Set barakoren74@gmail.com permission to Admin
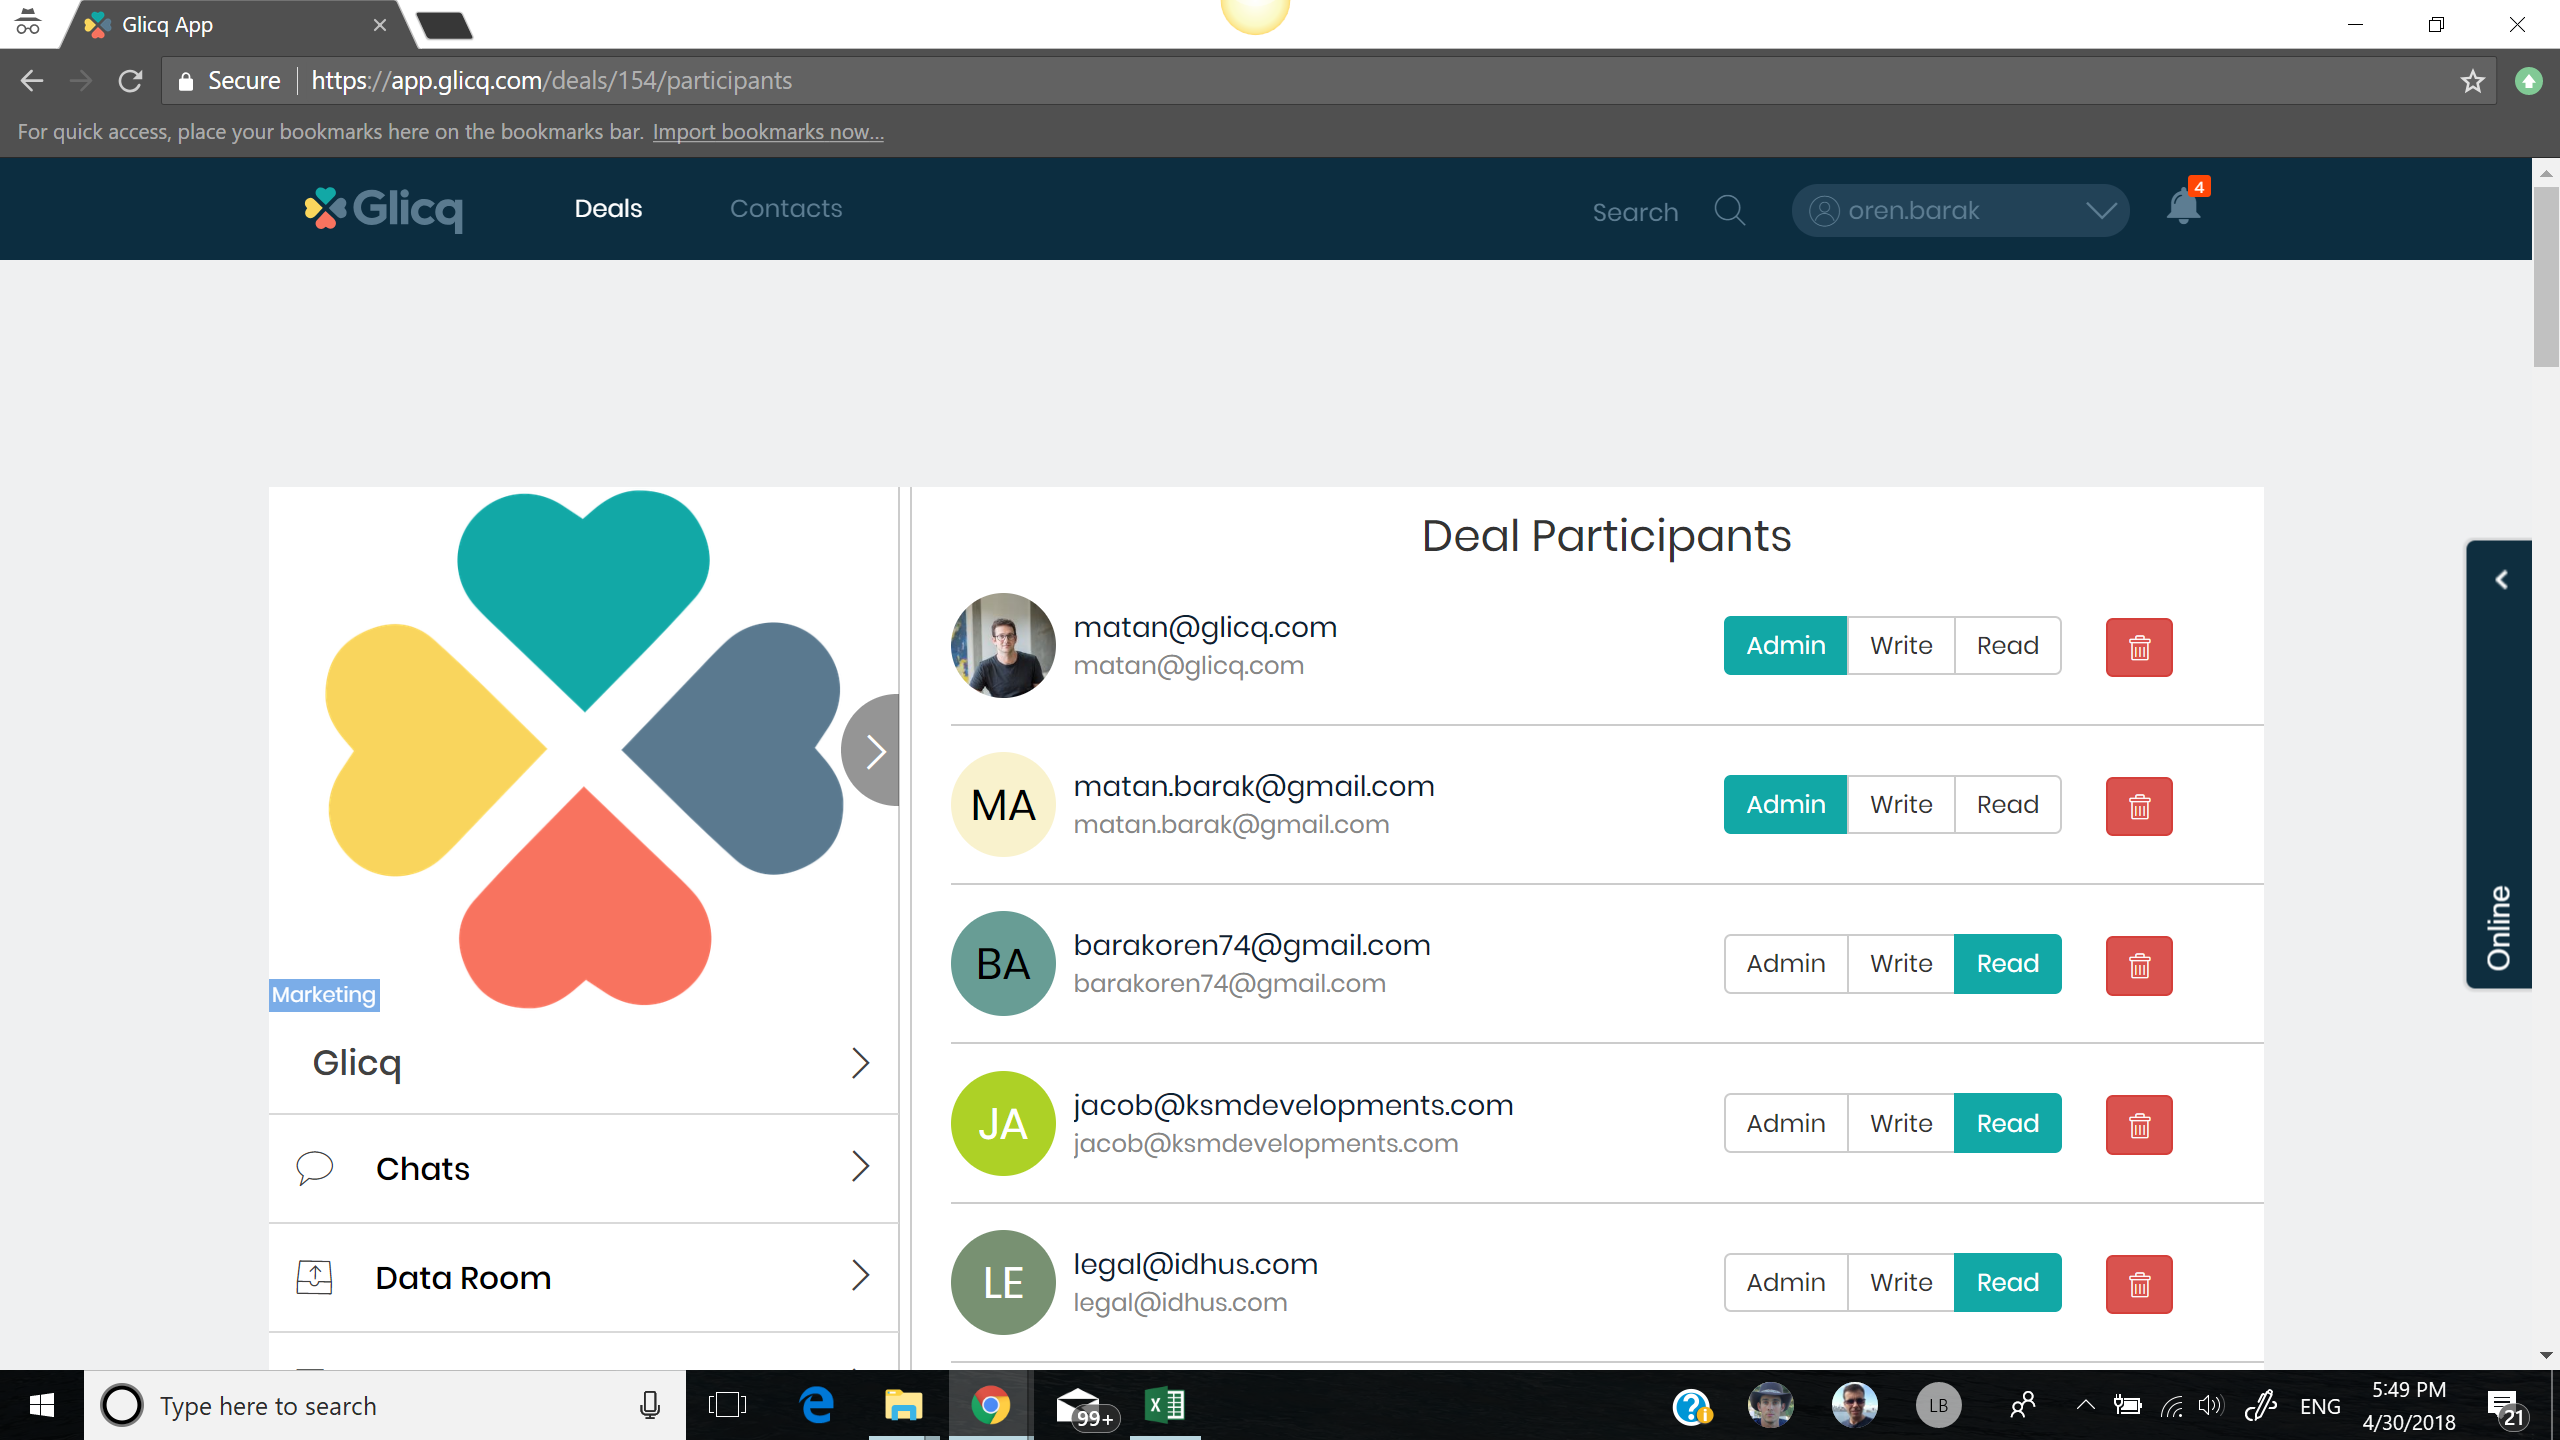The width and height of the screenshot is (2560, 1440). pos(1785,964)
